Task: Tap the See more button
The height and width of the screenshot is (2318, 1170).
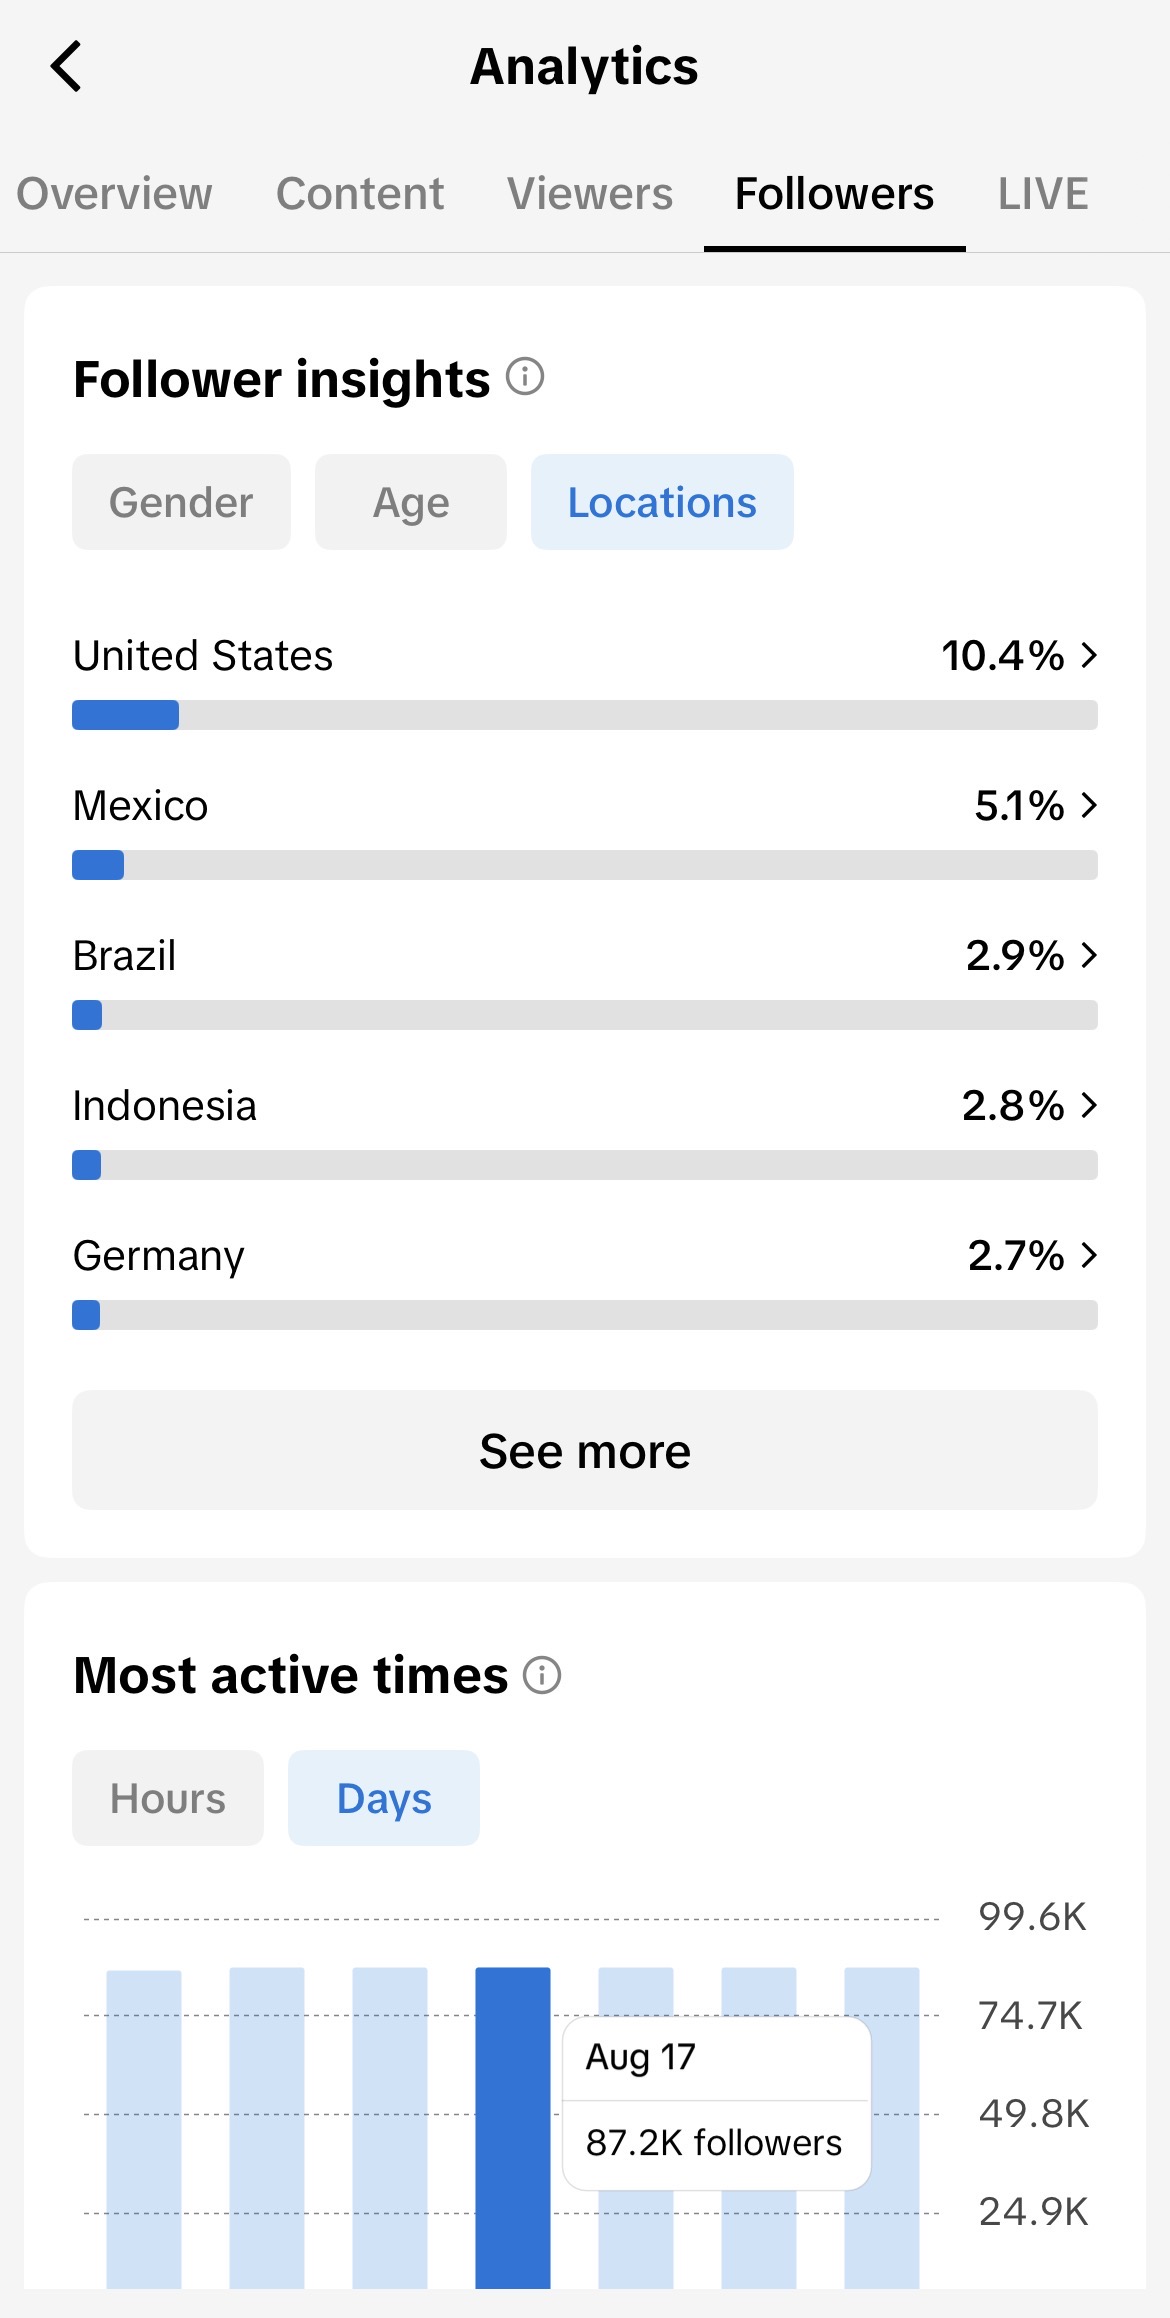Action: click(x=585, y=1450)
